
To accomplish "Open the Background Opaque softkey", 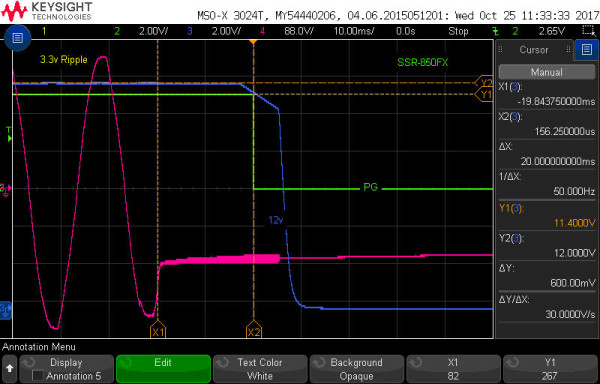I will click(356, 369).
